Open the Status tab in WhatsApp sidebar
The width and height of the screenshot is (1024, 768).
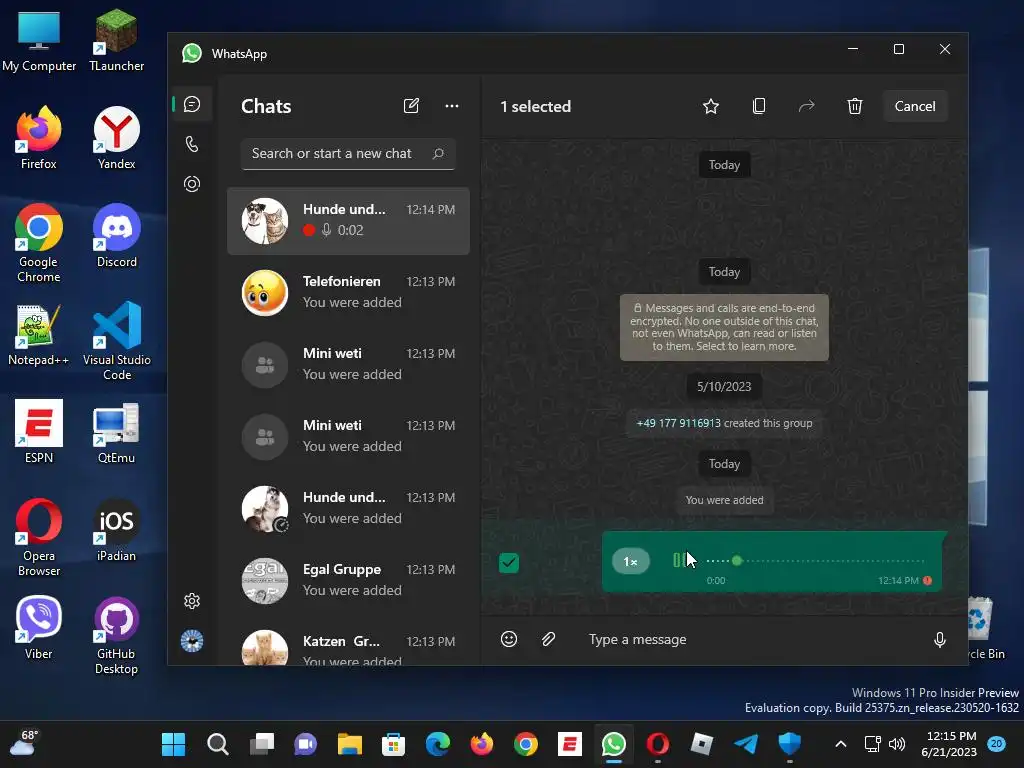click(192, 184)
